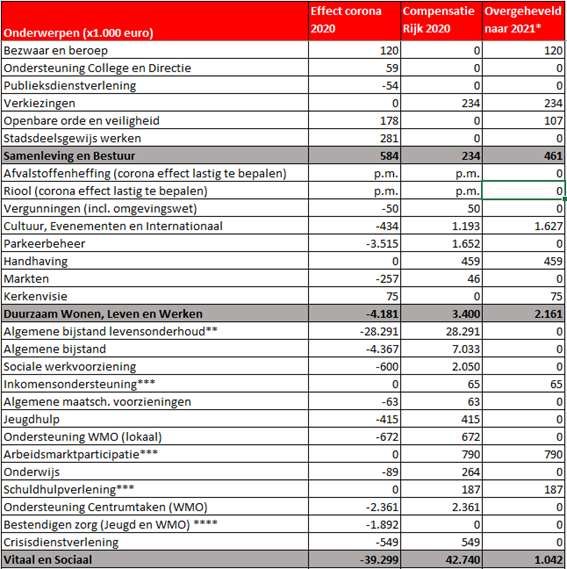Select the 'Compensatie Rijk 2020' header cell
Viewport: 567px width, 569px height.
tap(441, 21)
